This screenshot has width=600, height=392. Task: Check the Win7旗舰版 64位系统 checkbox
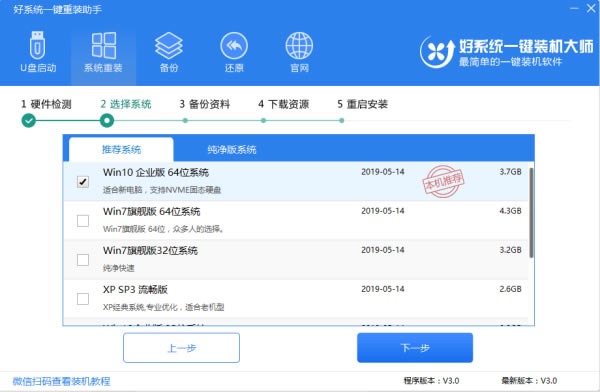[x=83, y=220]
